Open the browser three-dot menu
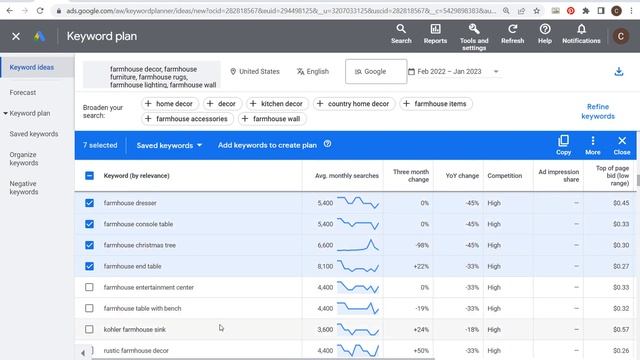640x360 pixels. tap(631, 11)
